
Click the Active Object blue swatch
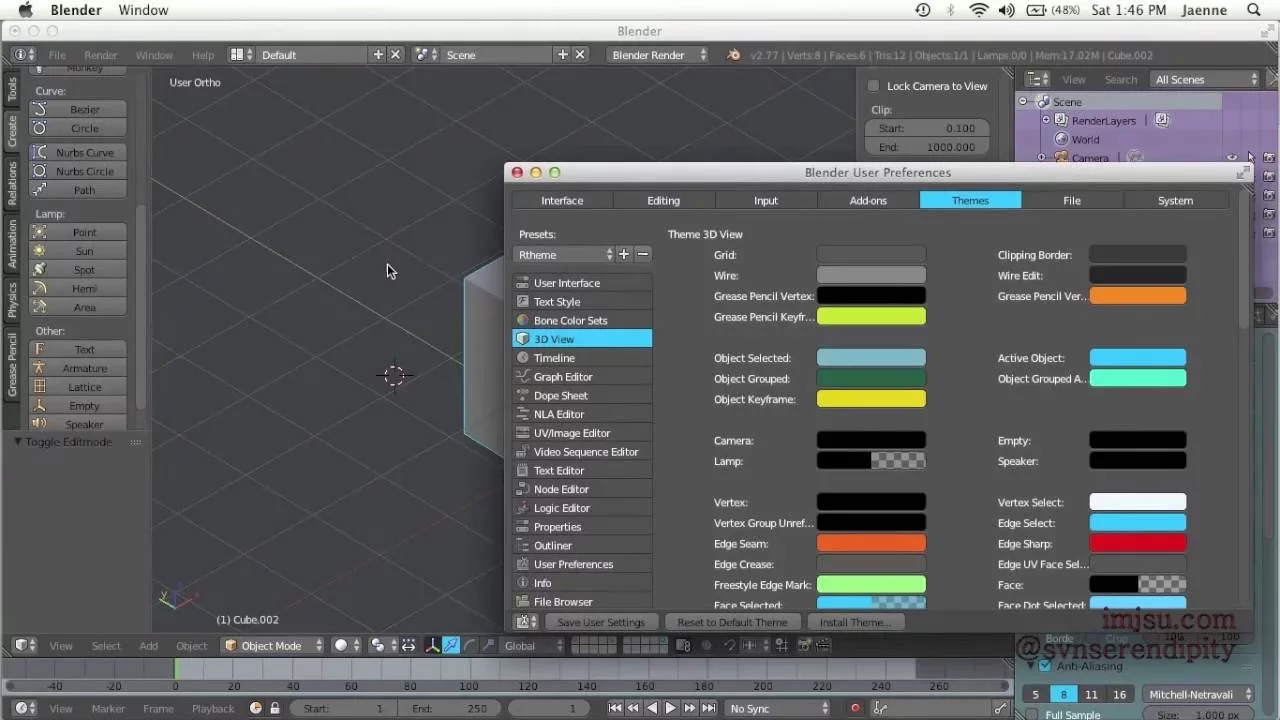1138,357
